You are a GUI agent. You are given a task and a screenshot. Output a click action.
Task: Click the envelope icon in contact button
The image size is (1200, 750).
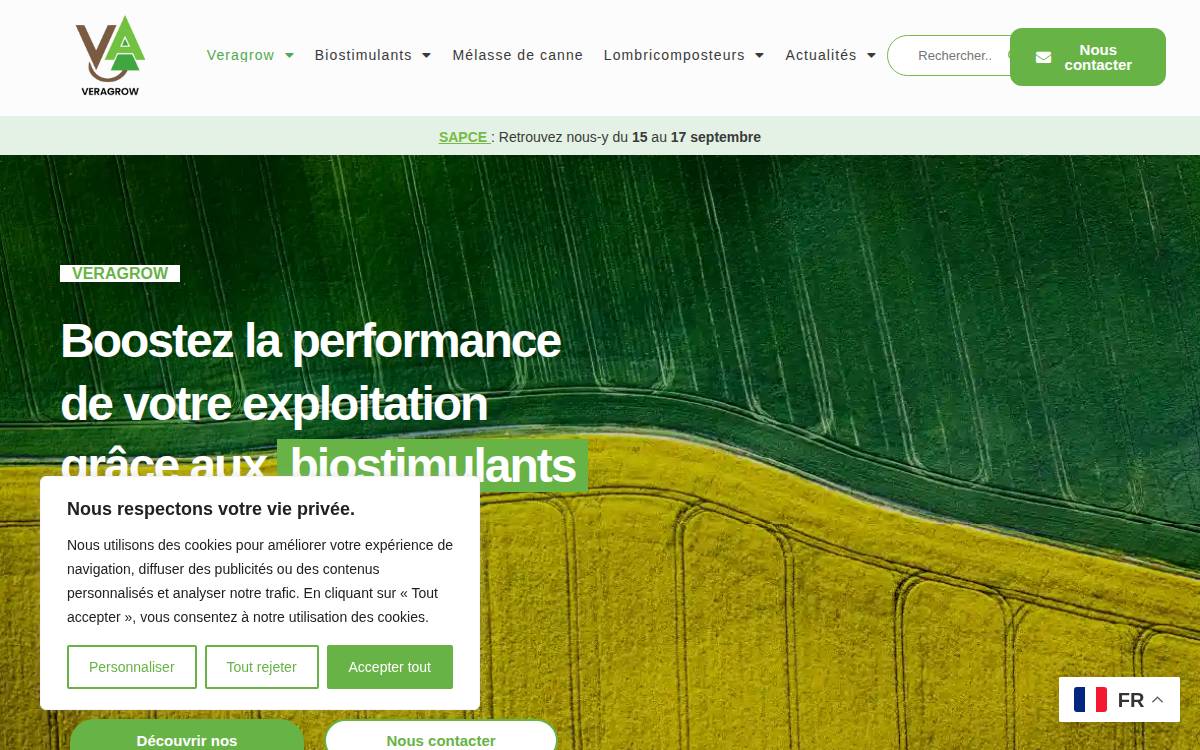(1043, 58)
